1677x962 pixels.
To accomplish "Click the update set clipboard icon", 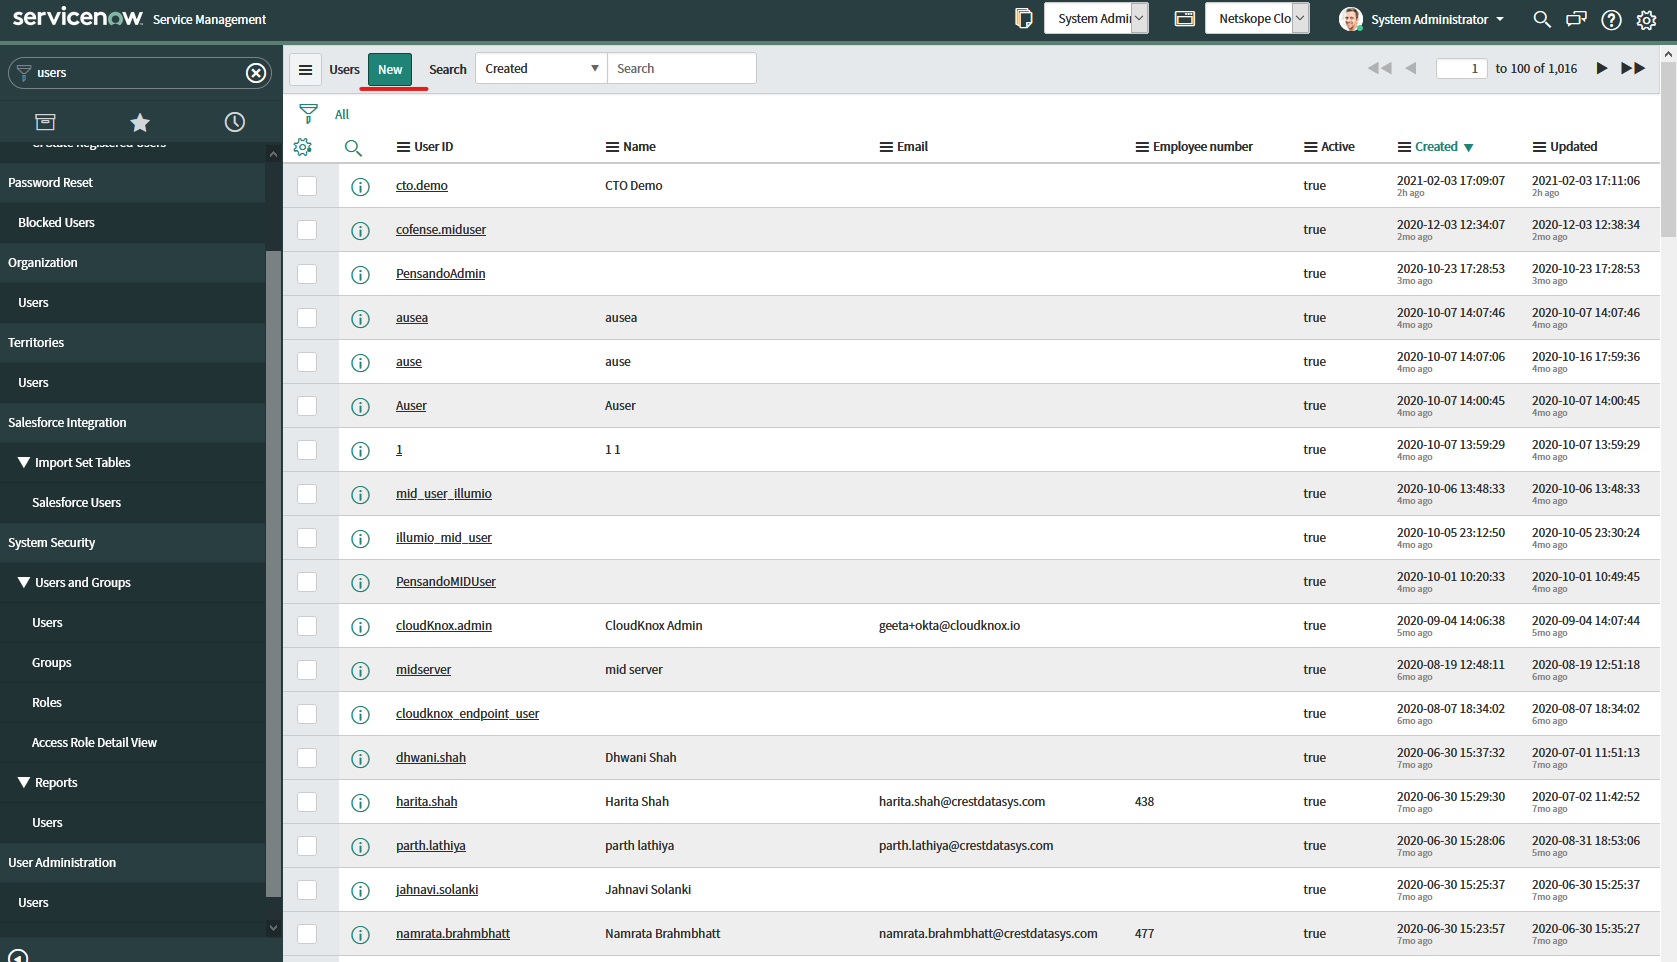I will pos(1023,18).
